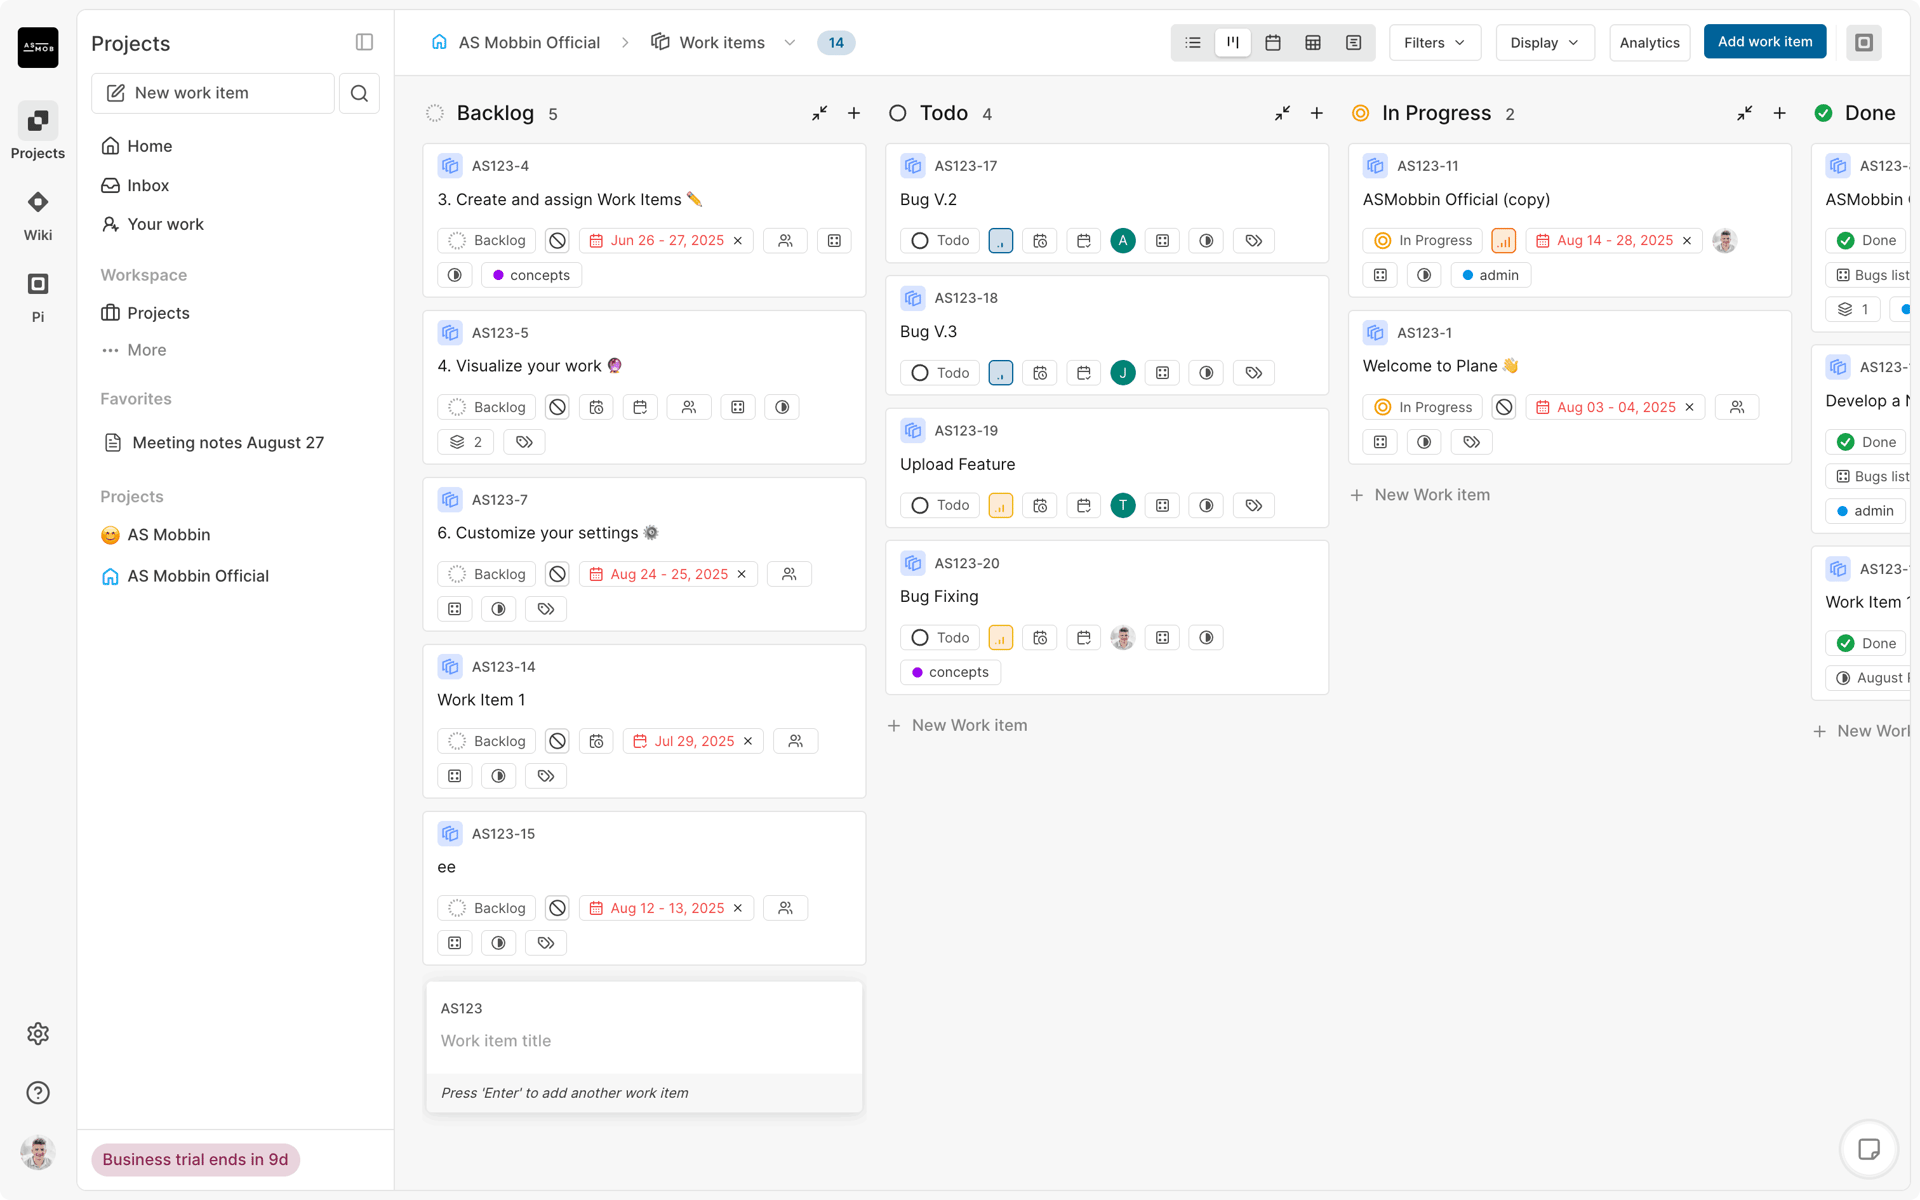Screen dimensions: 1920x1200
Task: Expand the Work items breadcrumb dropdown
Action: (790, 43)
